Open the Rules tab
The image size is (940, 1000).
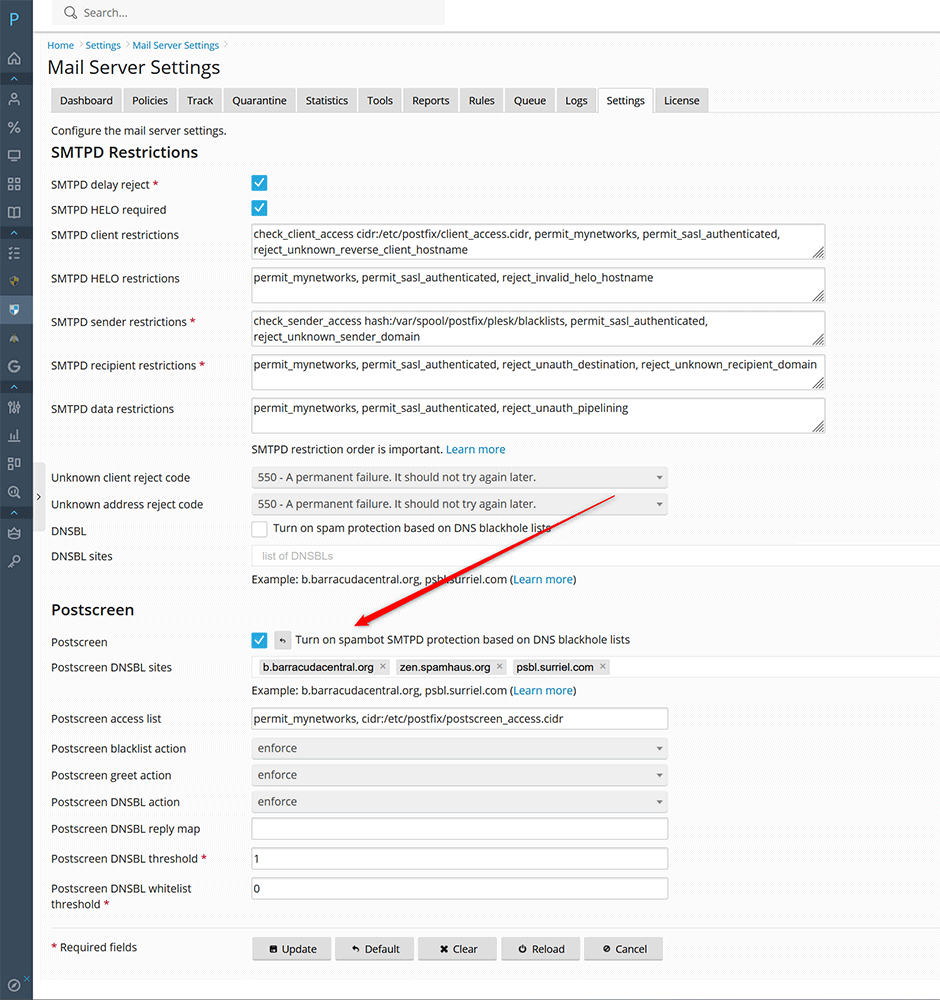click(x=481, y=101)
